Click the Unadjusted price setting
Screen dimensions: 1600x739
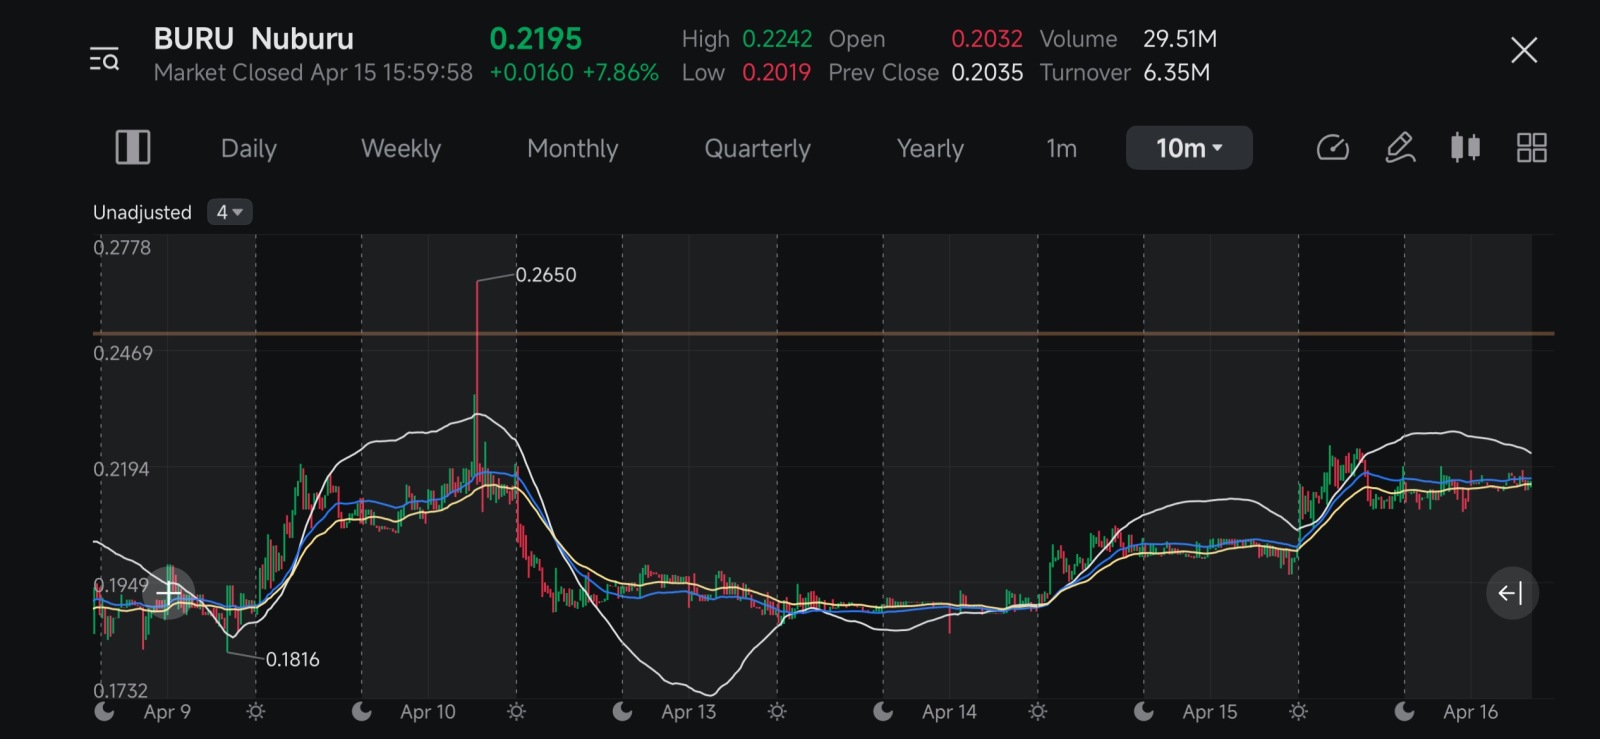[x=142, y=212]
